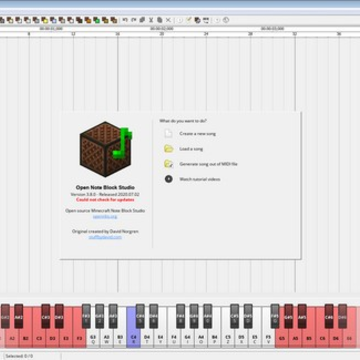The width and height of the screenshot is (360, 360).
Task: Select the Snare Drum instrument icon
Action: 10,20
